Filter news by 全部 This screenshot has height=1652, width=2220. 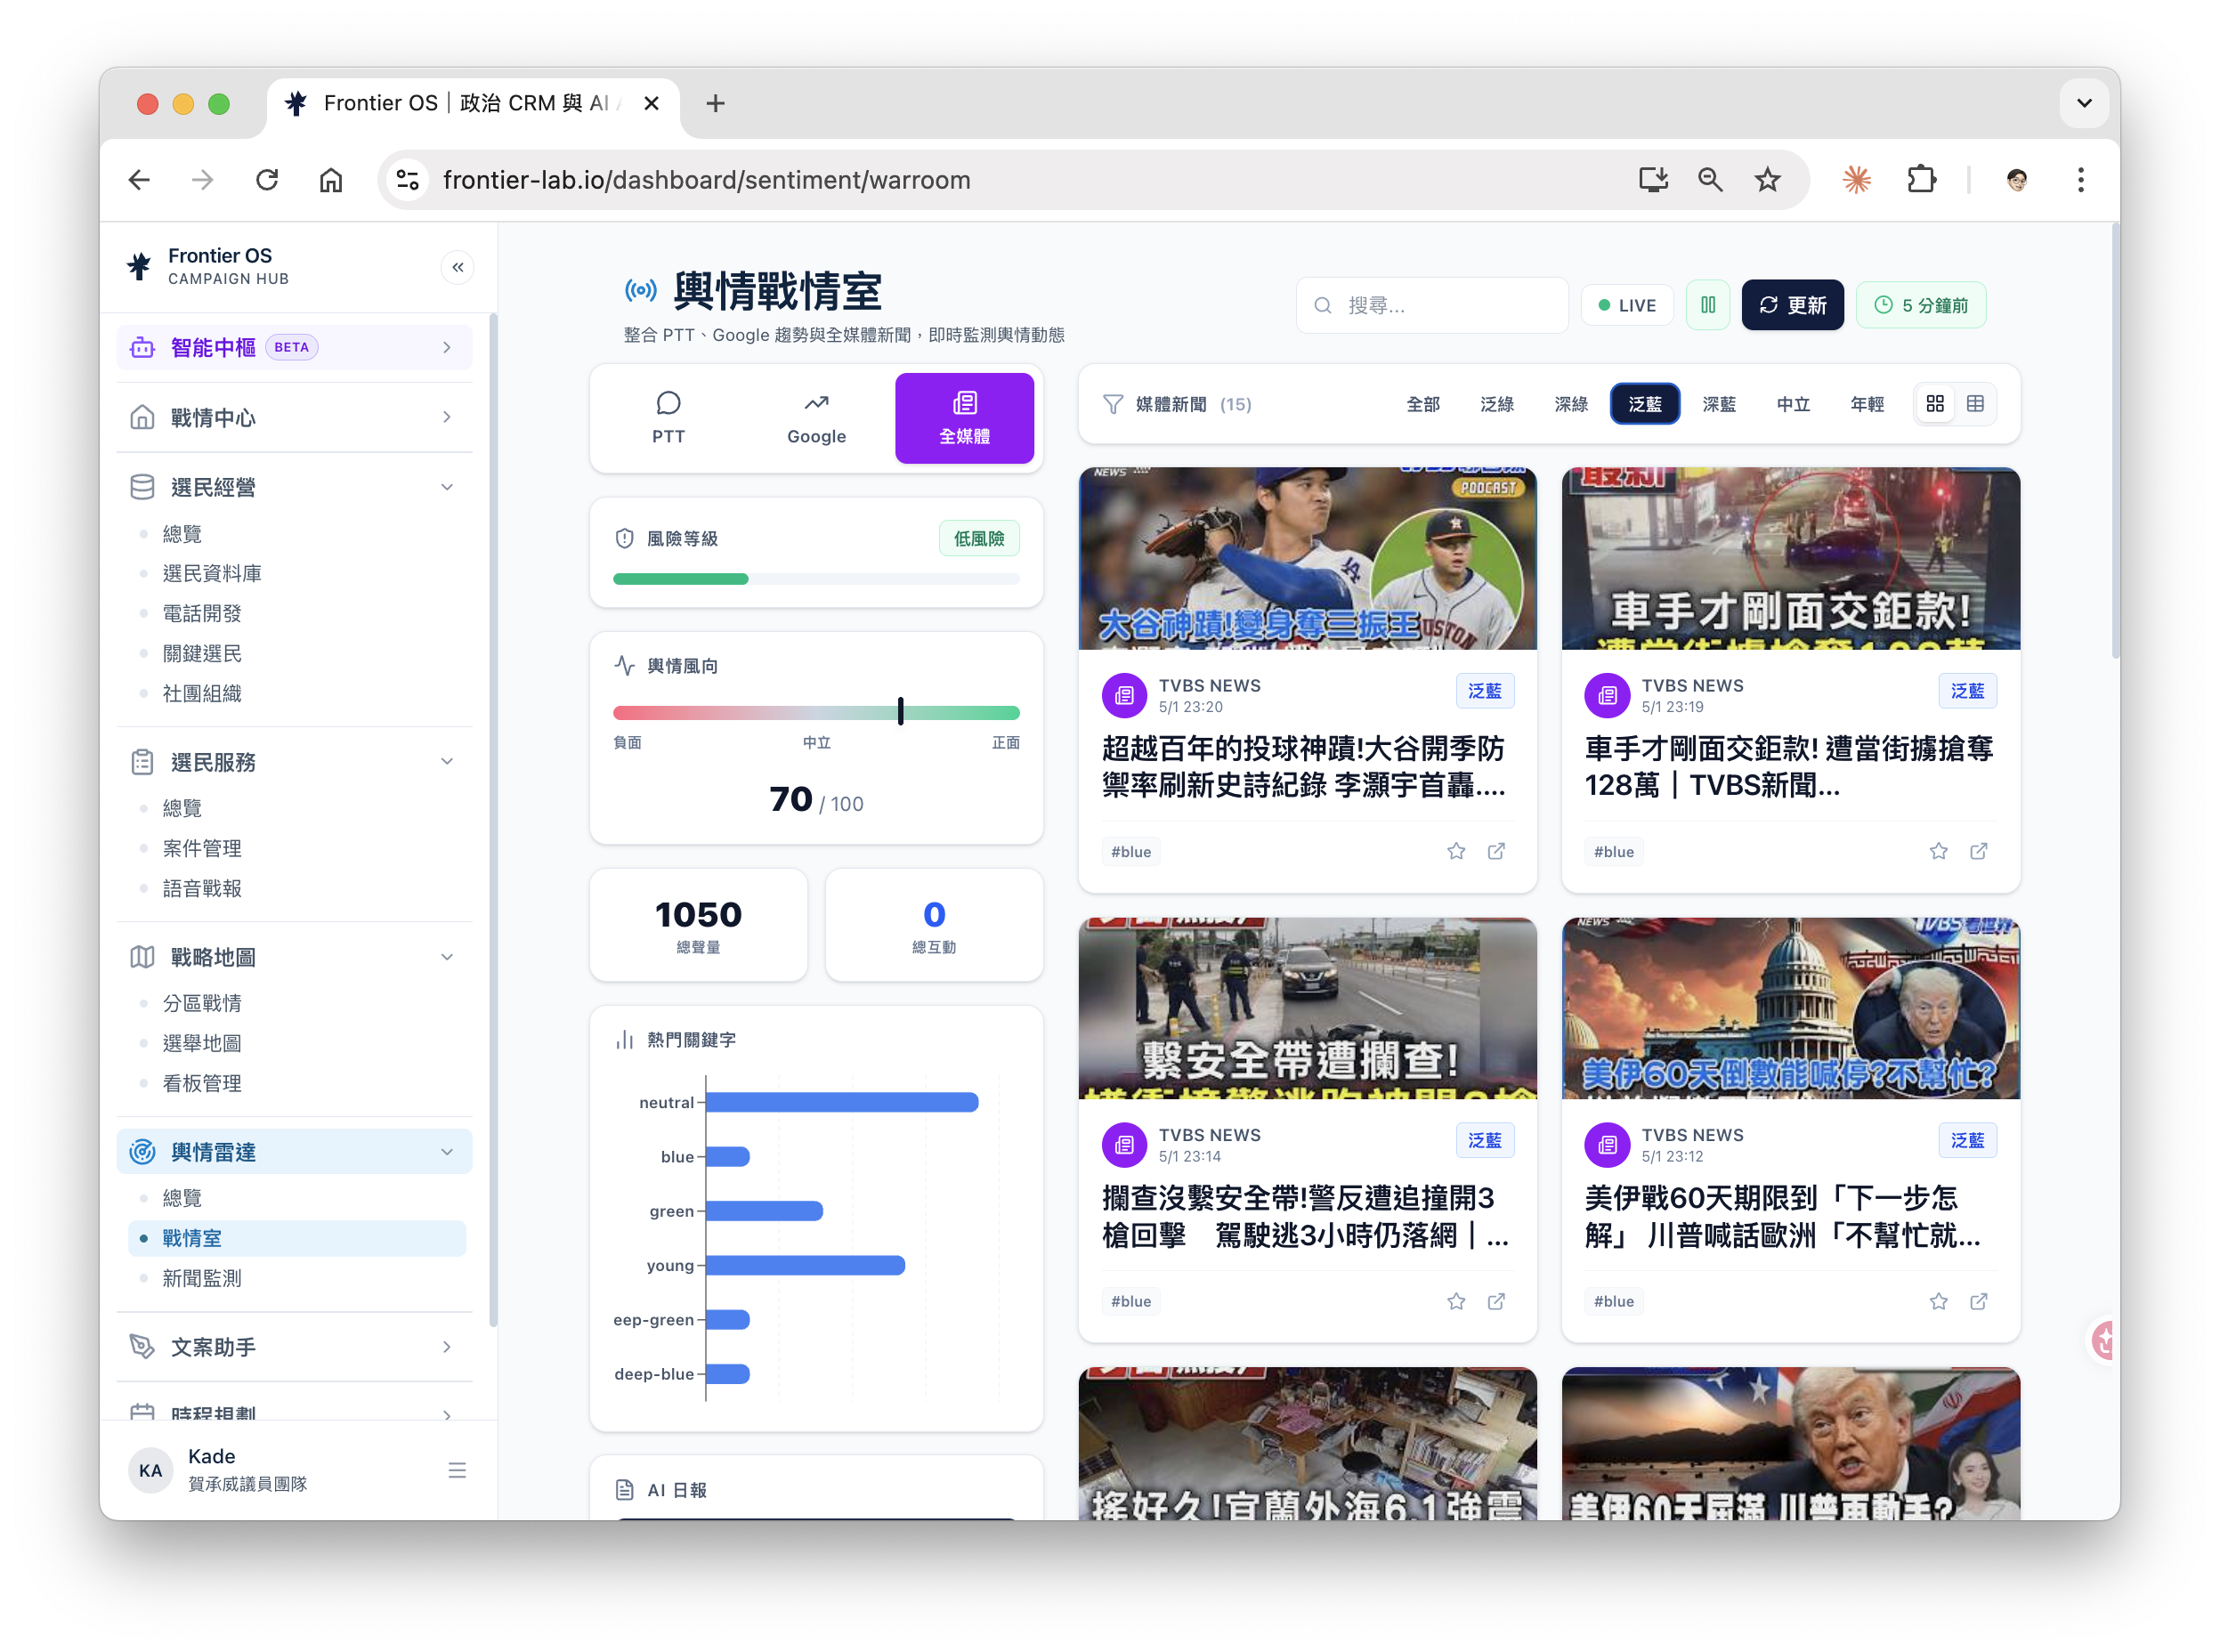pos(1422,404)
